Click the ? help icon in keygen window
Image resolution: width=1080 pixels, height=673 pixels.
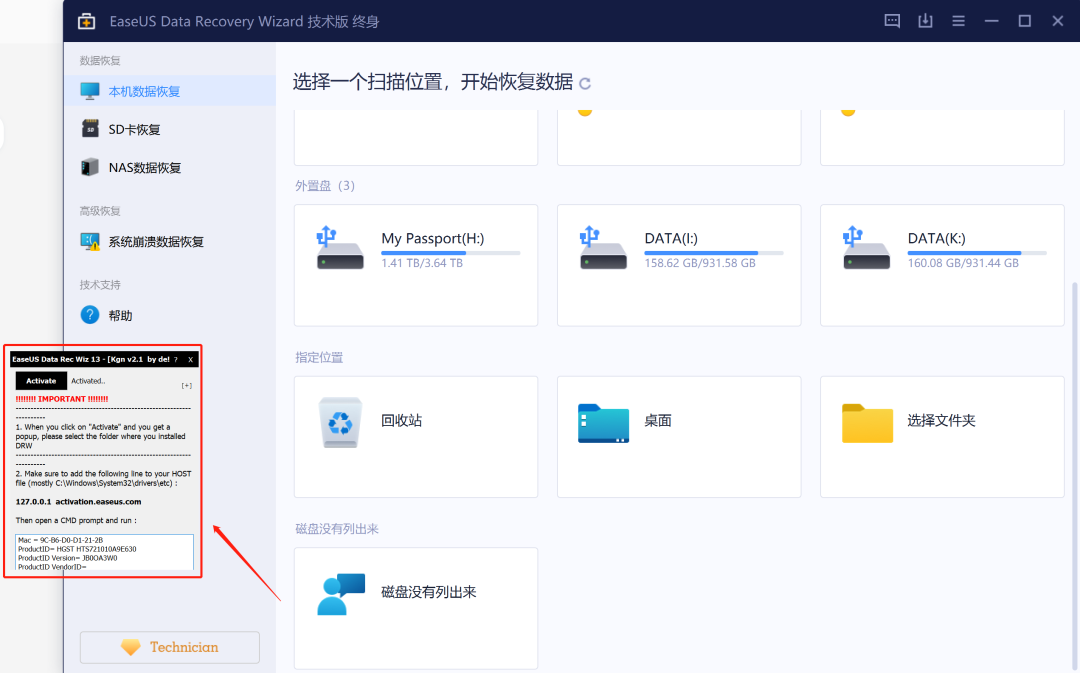176,360
